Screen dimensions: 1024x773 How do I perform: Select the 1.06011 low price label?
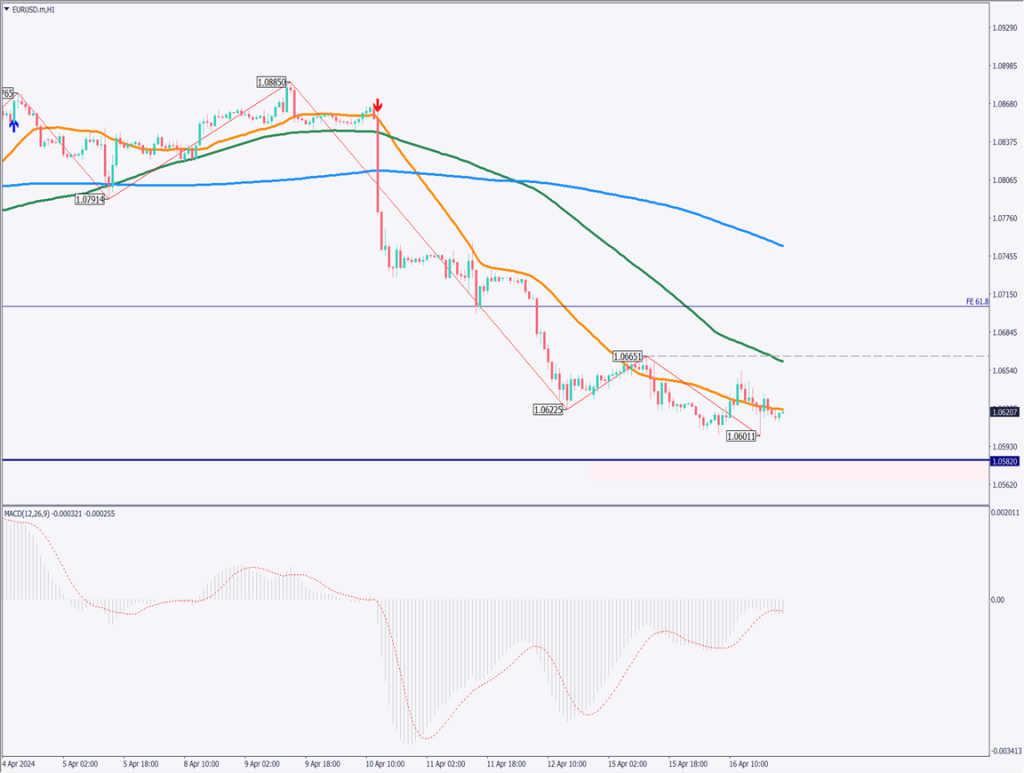(x=743, y=435)
